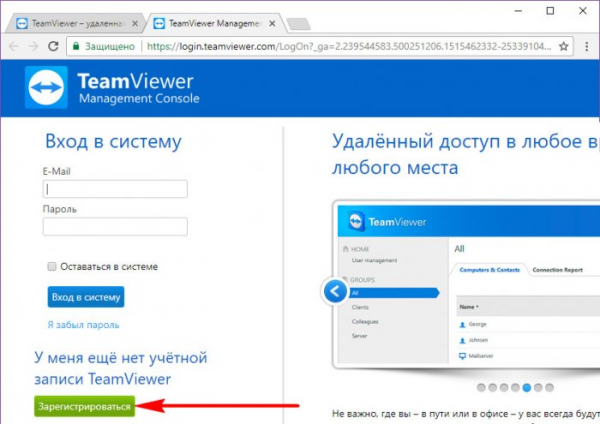Screen dimensions: 600x424
Task: Switch to the 'TeamViewer – удаленна' tab
Action: click(77, 23)
